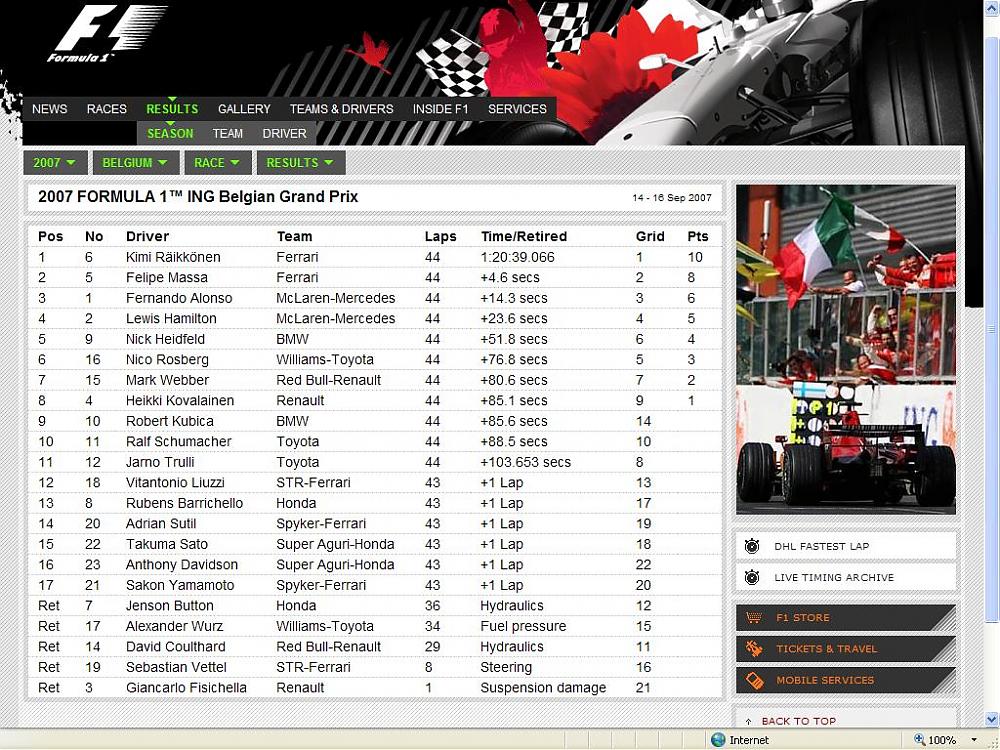Click the Back to Top arrow icon
This screenshot has height=750, width=1000.
click(x=749, y=721)
